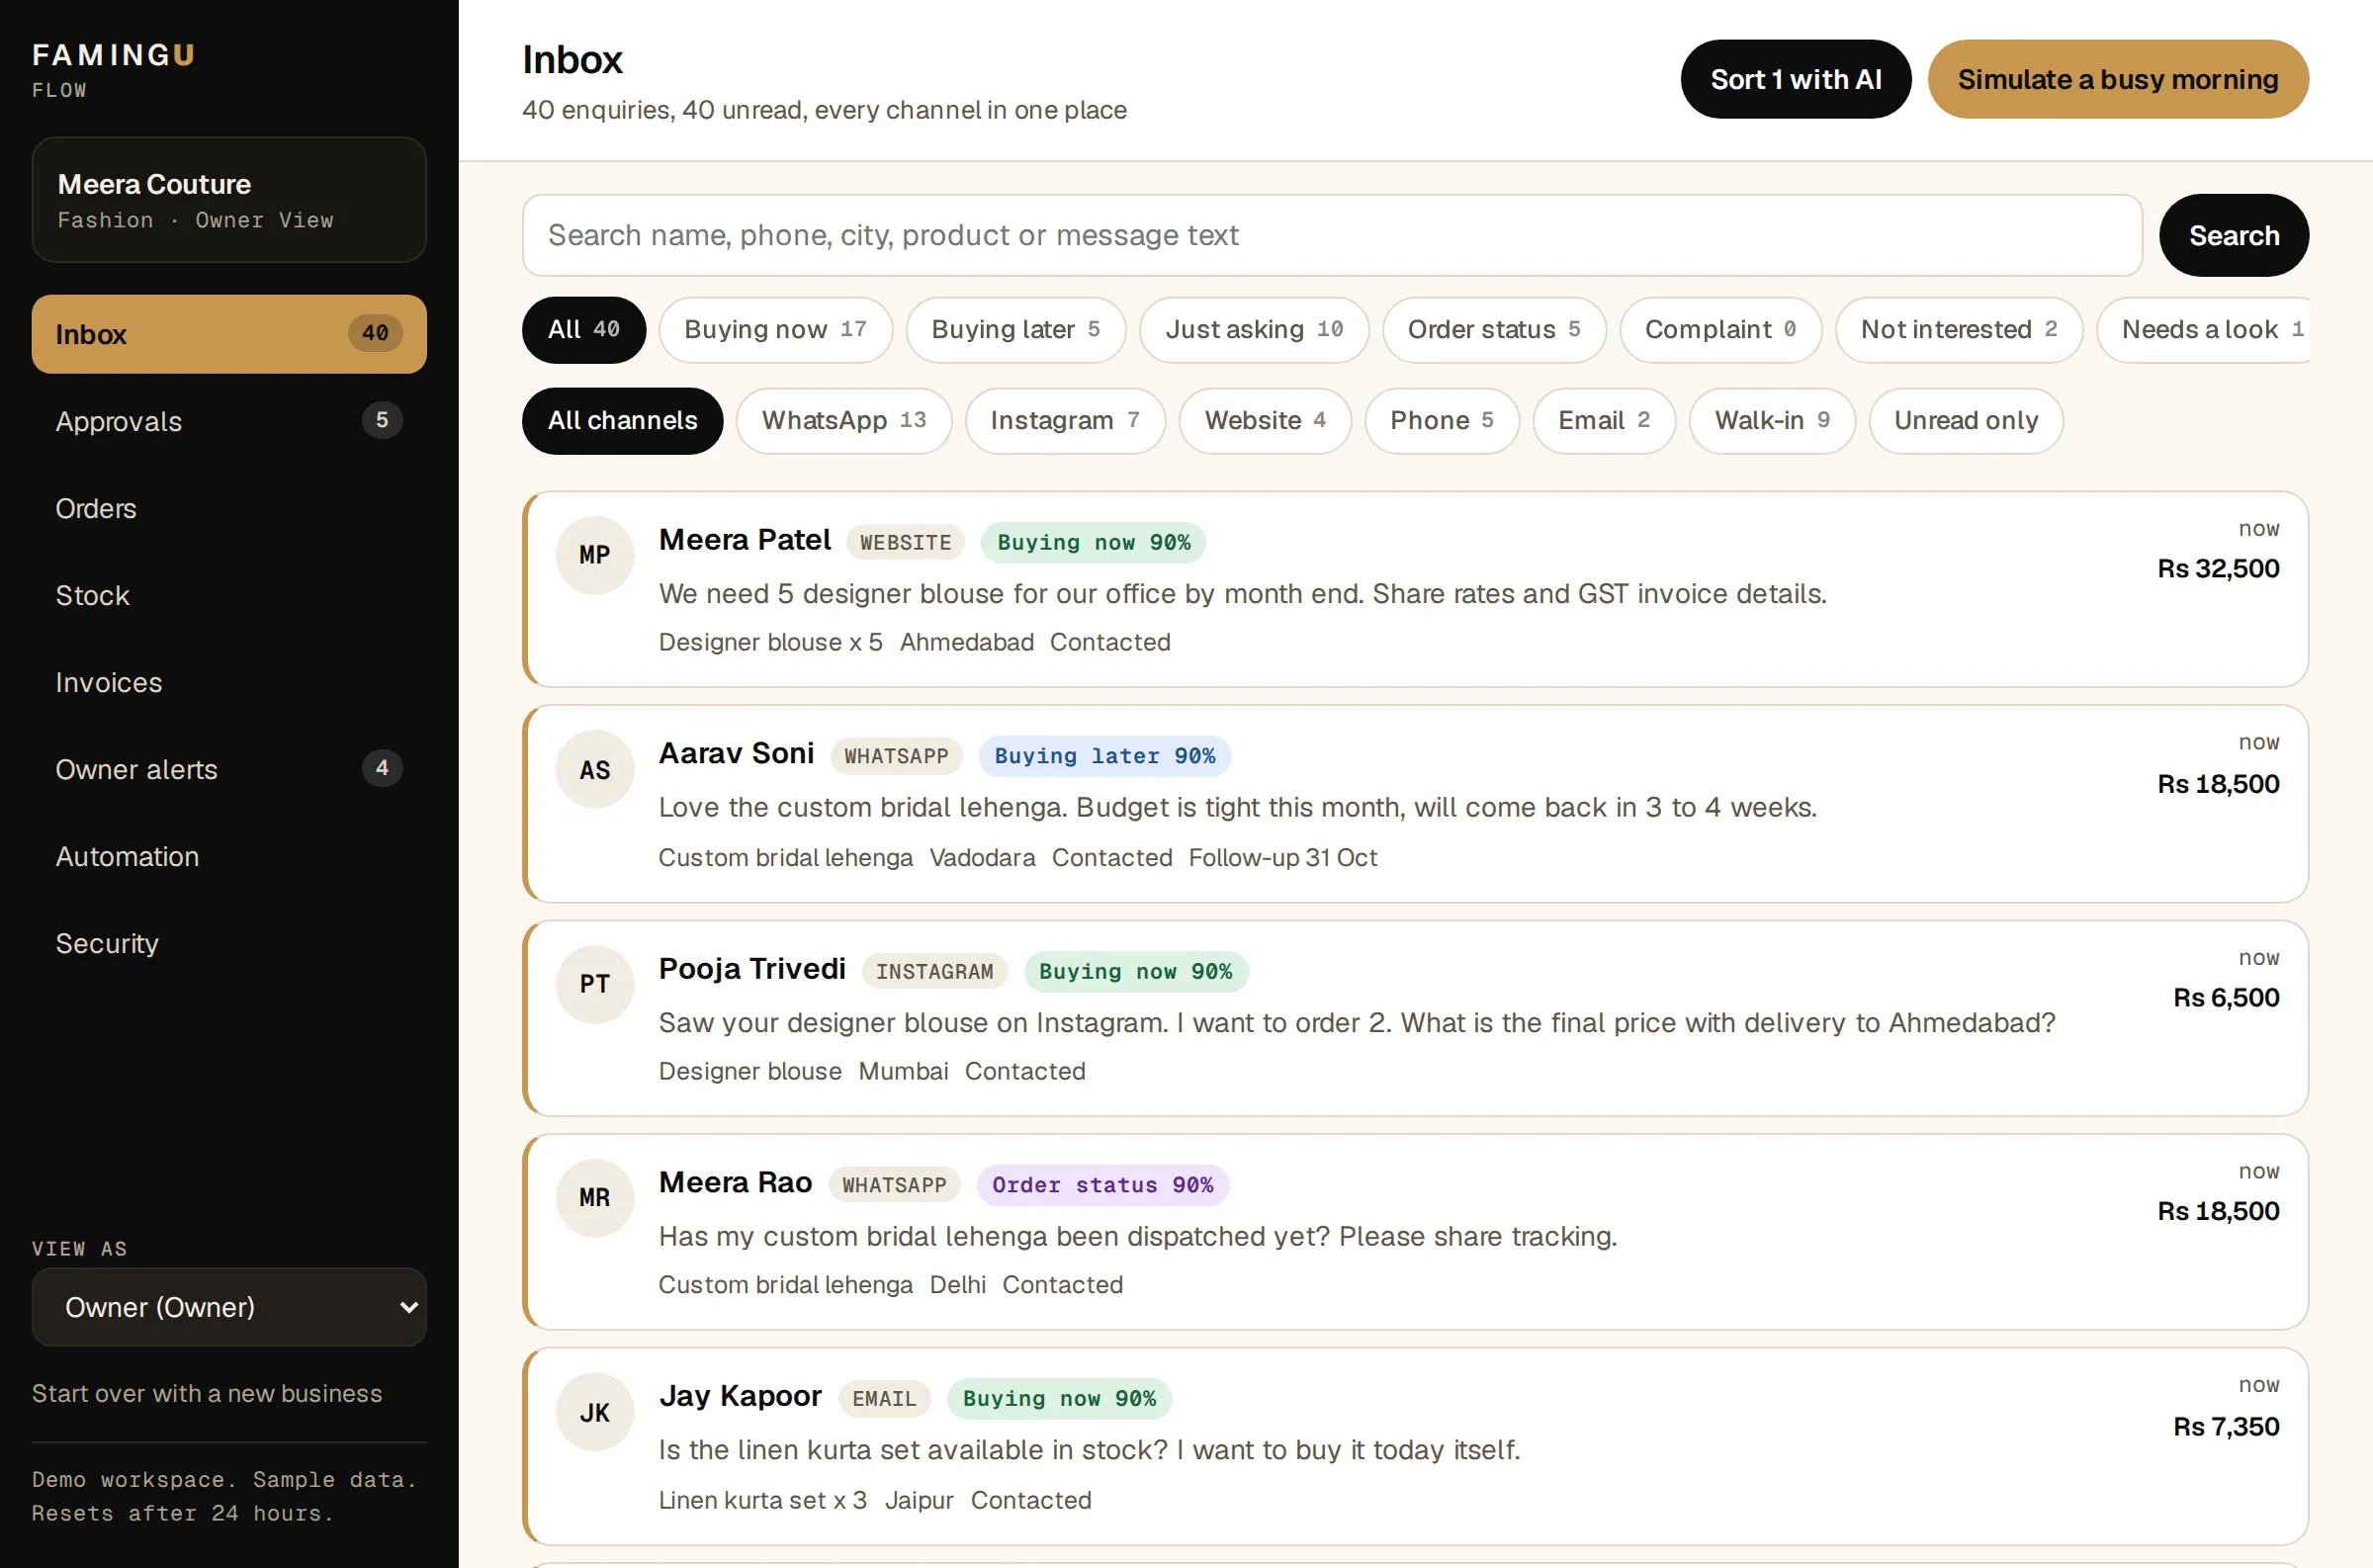Click the Sort 1 with AI button
The height and width of the screenshot is (1568, 2373).
[1795, 79]
